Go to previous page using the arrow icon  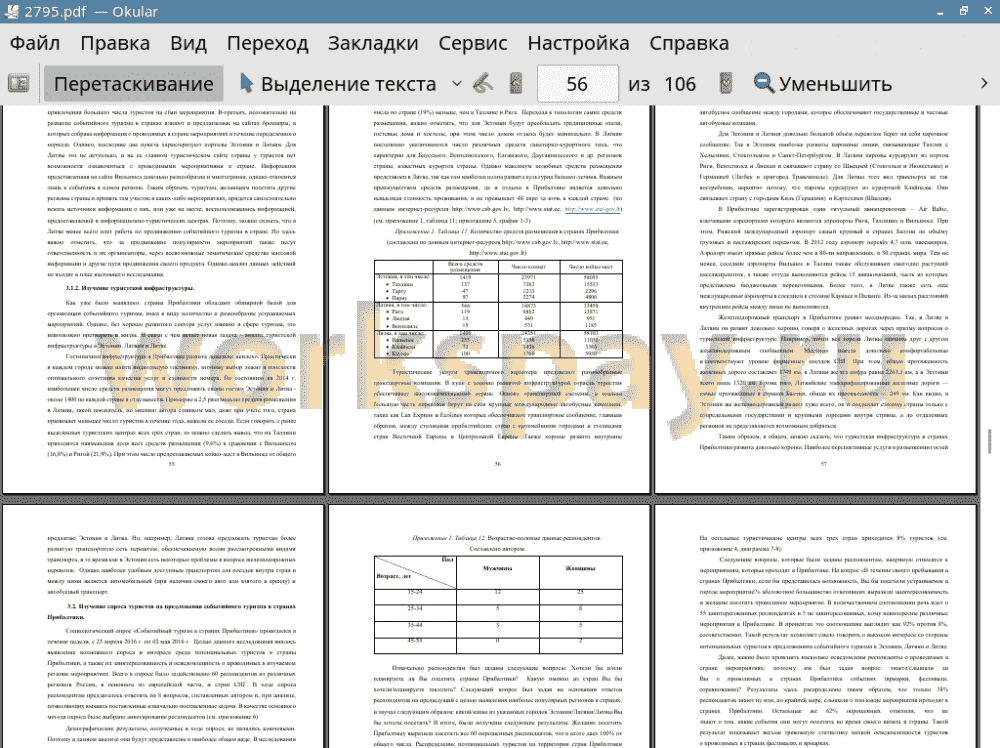517,84
